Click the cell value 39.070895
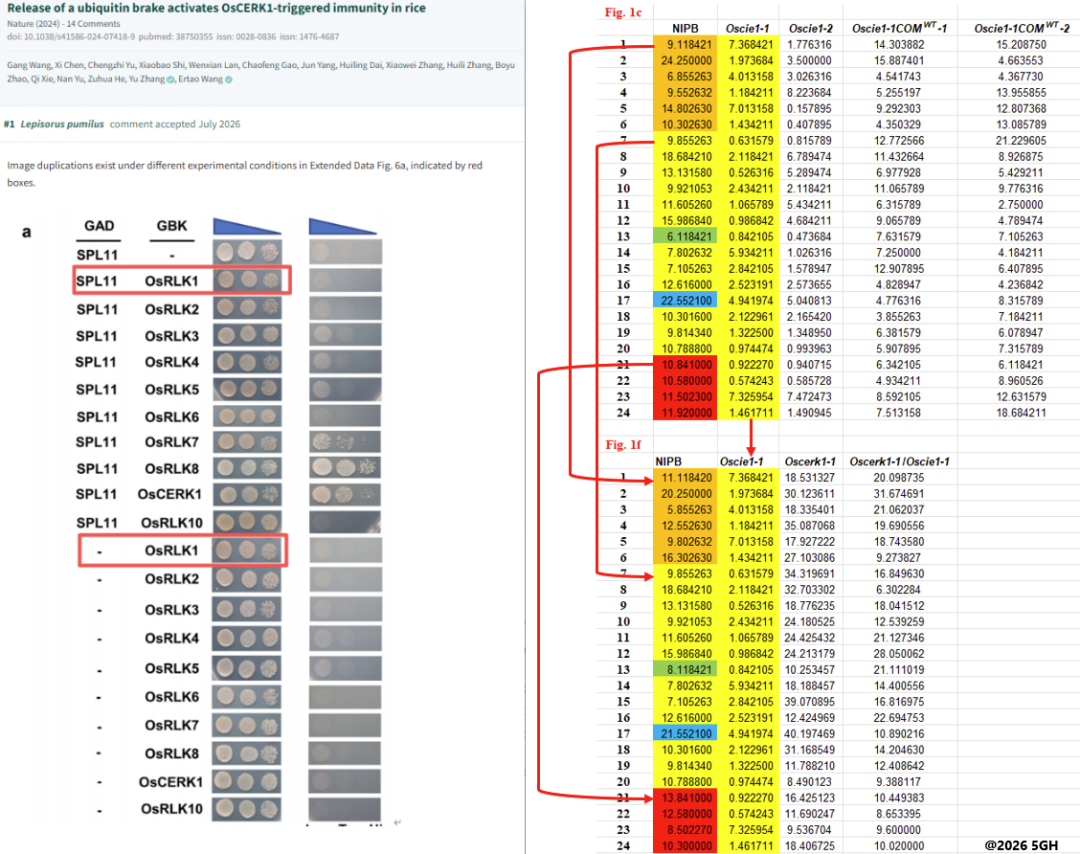 point(809,702)
